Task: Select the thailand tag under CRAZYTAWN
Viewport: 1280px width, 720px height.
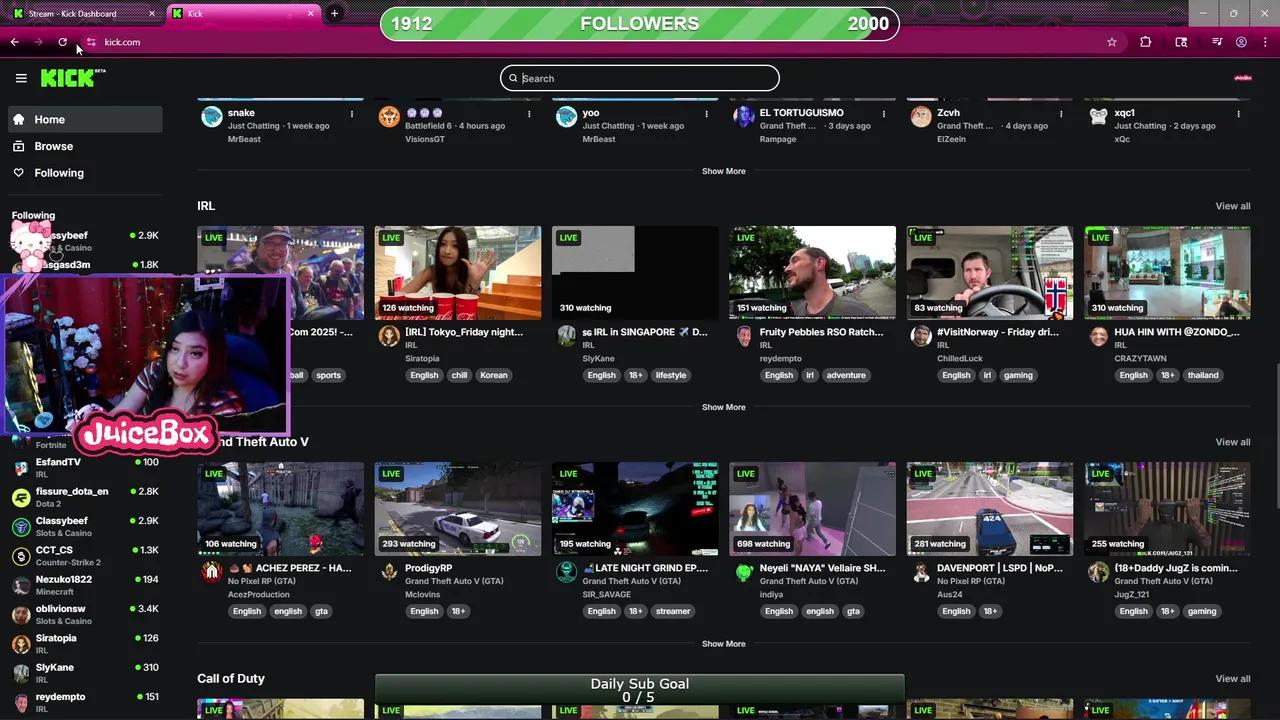Action: 1203,375
